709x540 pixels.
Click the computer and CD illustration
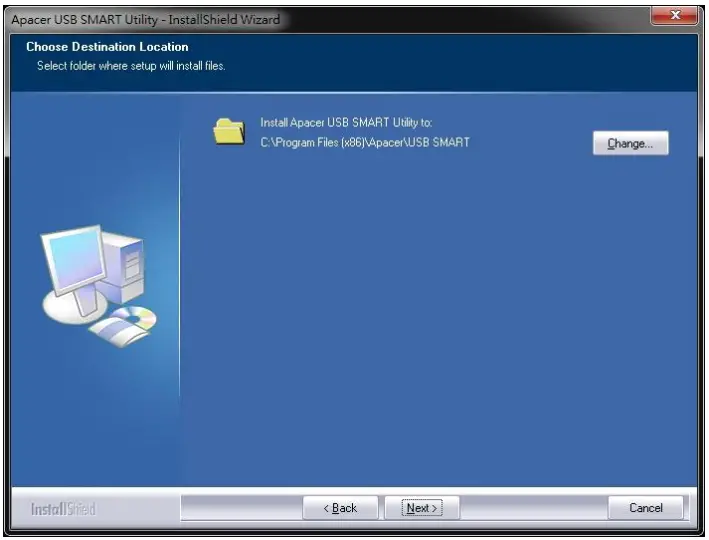point(99,286)
